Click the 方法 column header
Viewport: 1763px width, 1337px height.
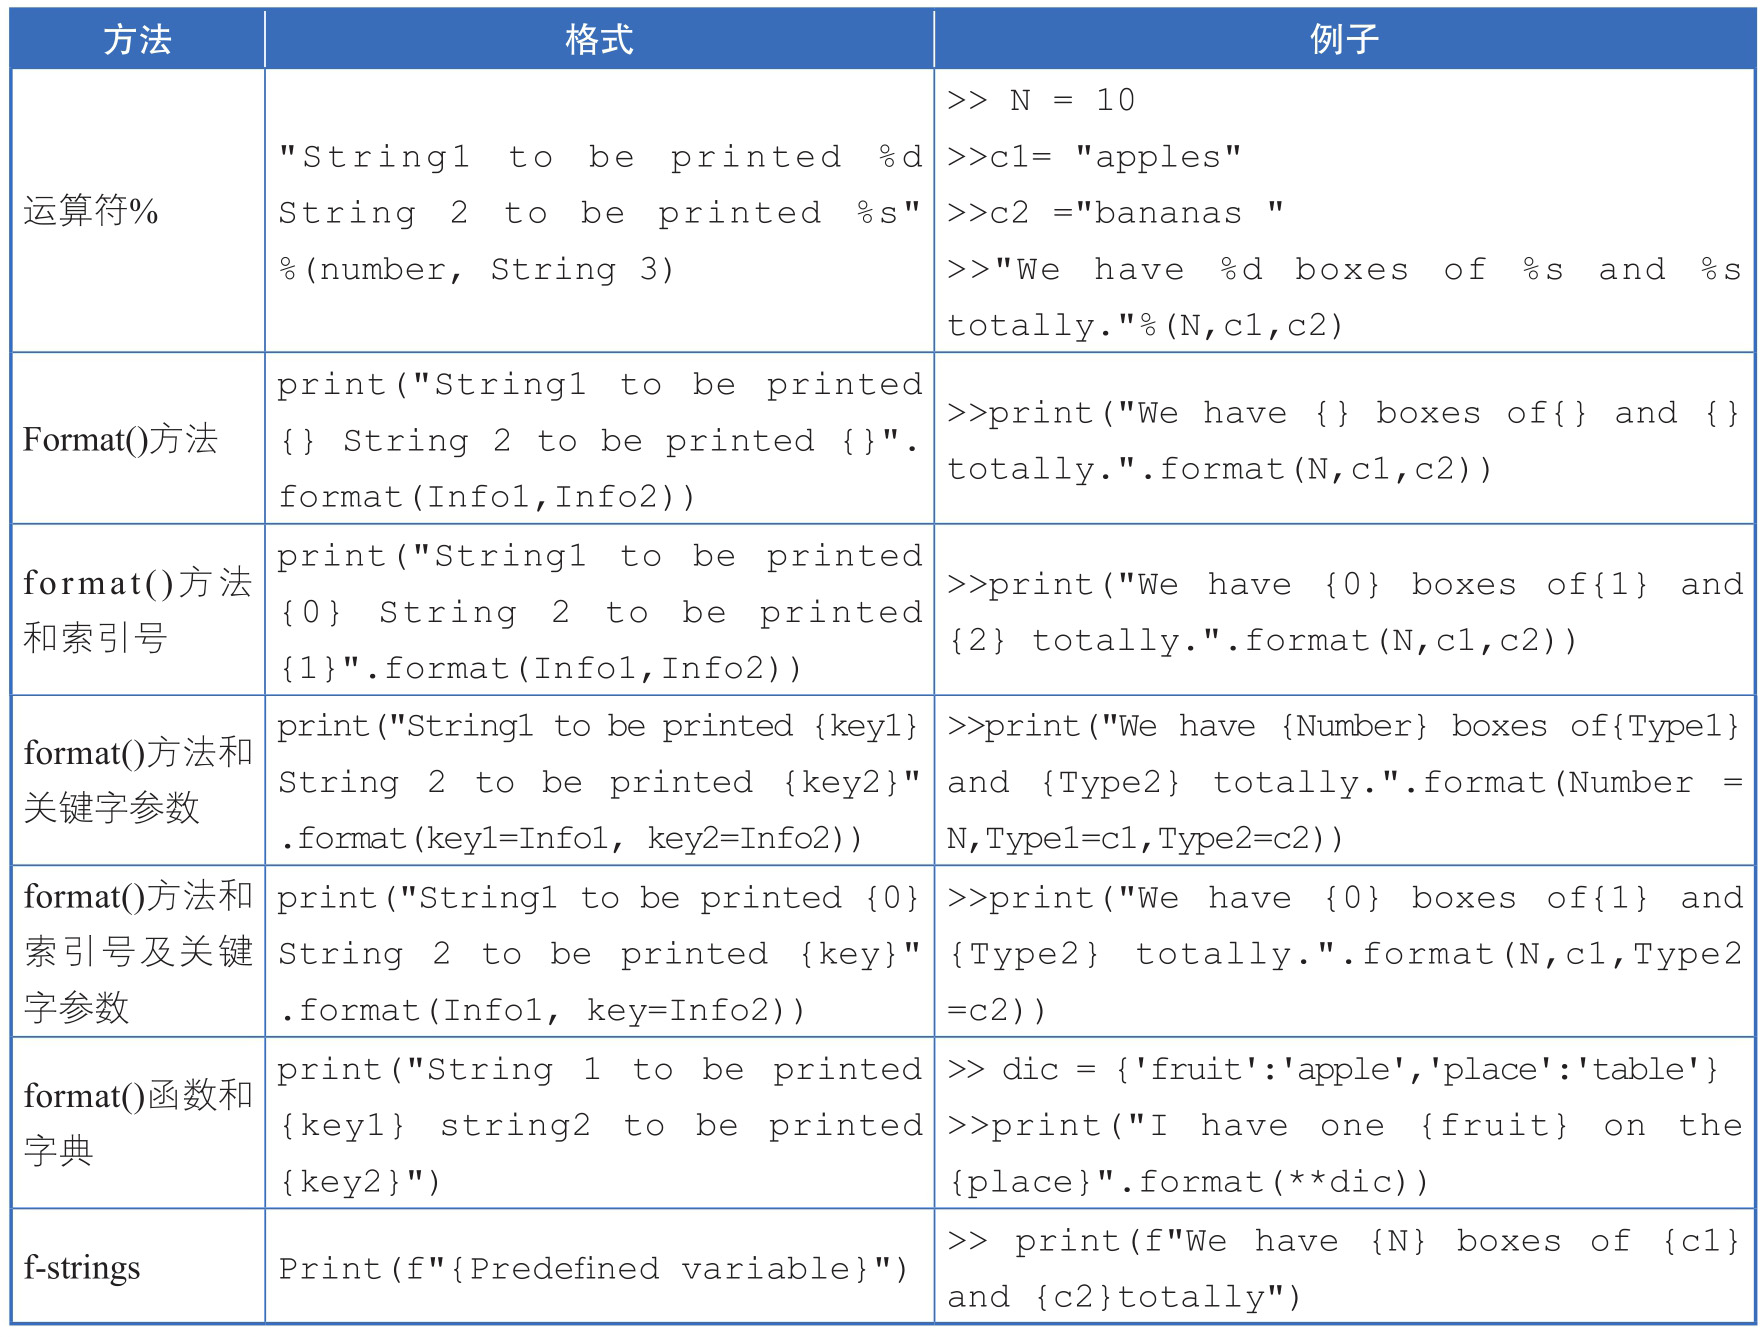click(x=138, y=40)
